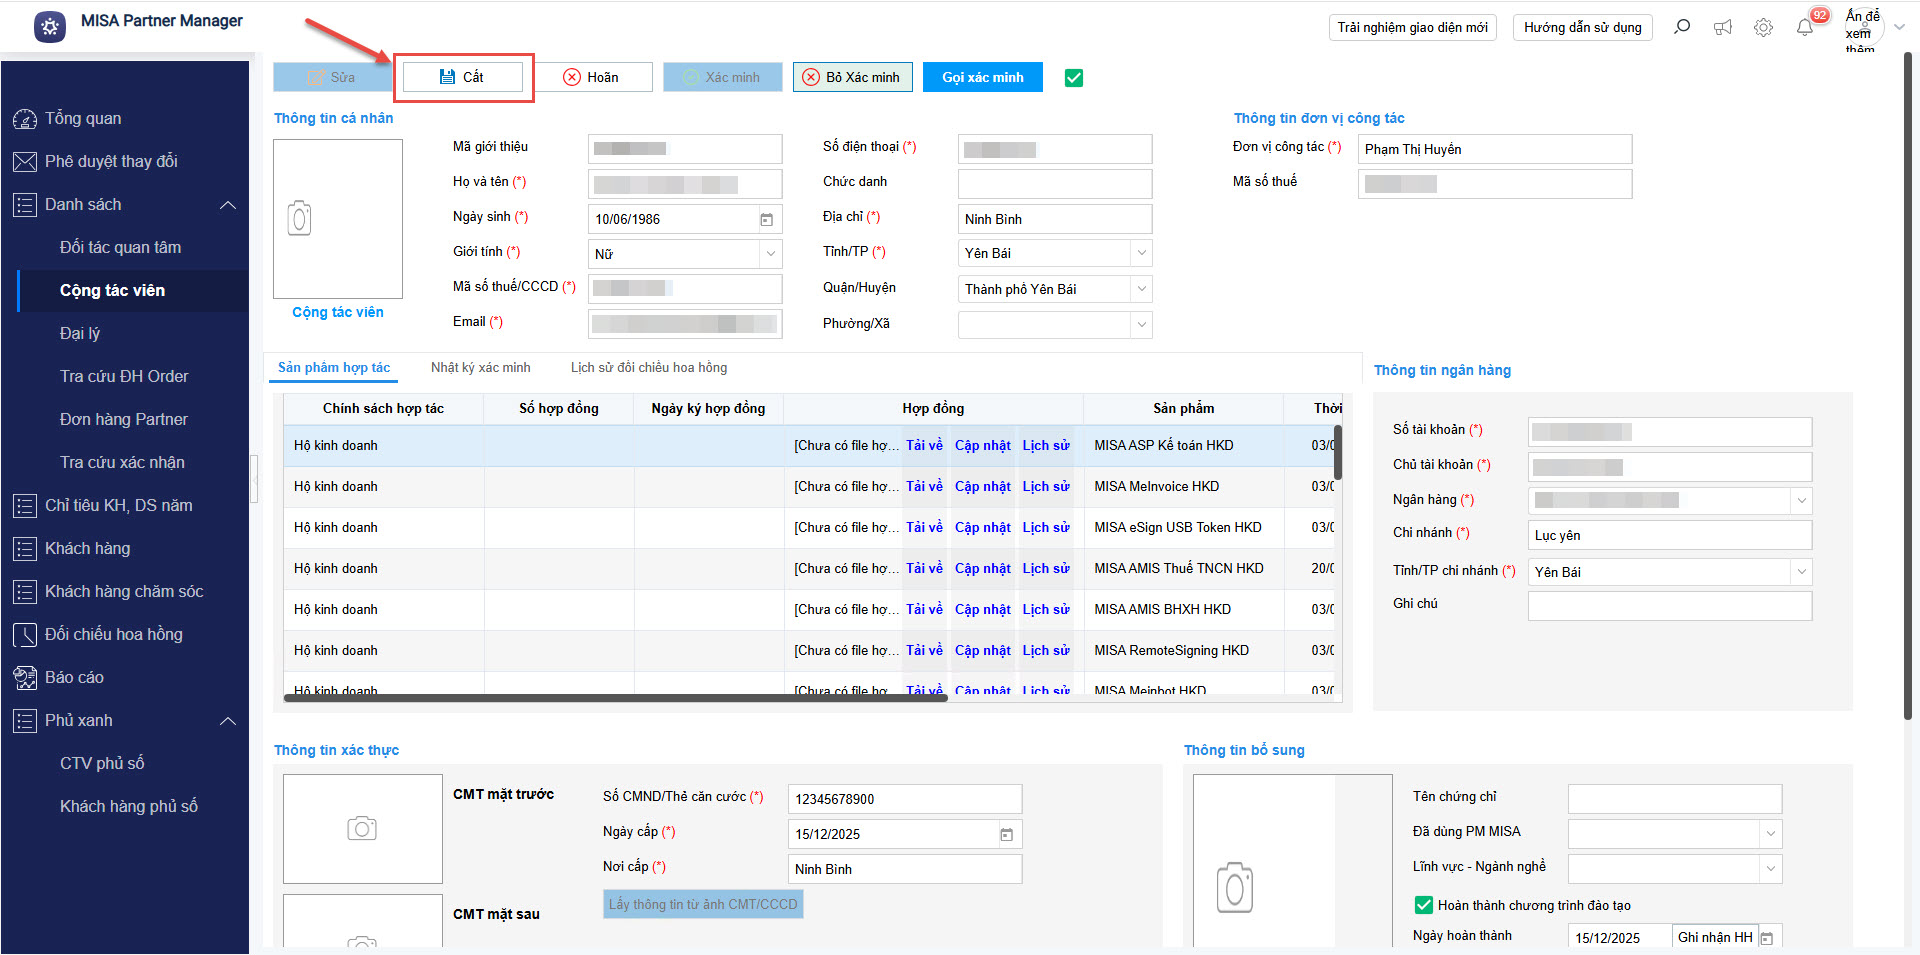Open settings gear icon in header
Screen dimensions: 1920x955
pyautogui.click(x=1763, y=27)
